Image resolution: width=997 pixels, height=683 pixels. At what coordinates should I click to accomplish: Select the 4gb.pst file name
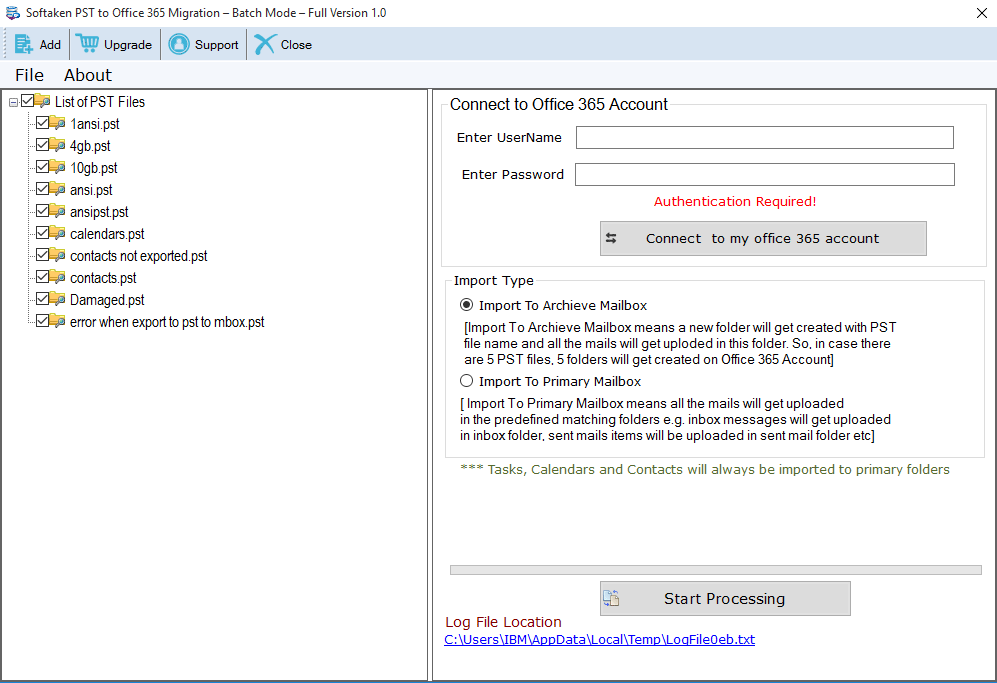point(90,146)
